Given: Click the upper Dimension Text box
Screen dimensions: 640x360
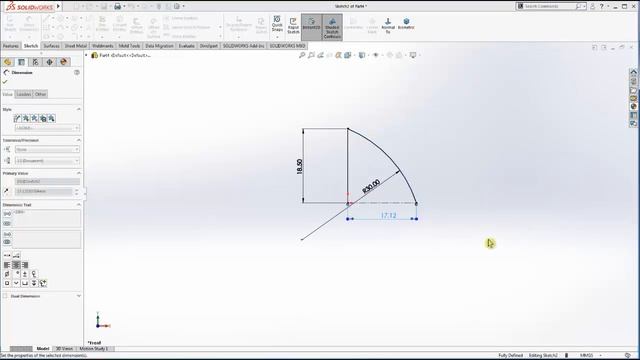Looking at the screenshot, I should click(x=47, y=218).
